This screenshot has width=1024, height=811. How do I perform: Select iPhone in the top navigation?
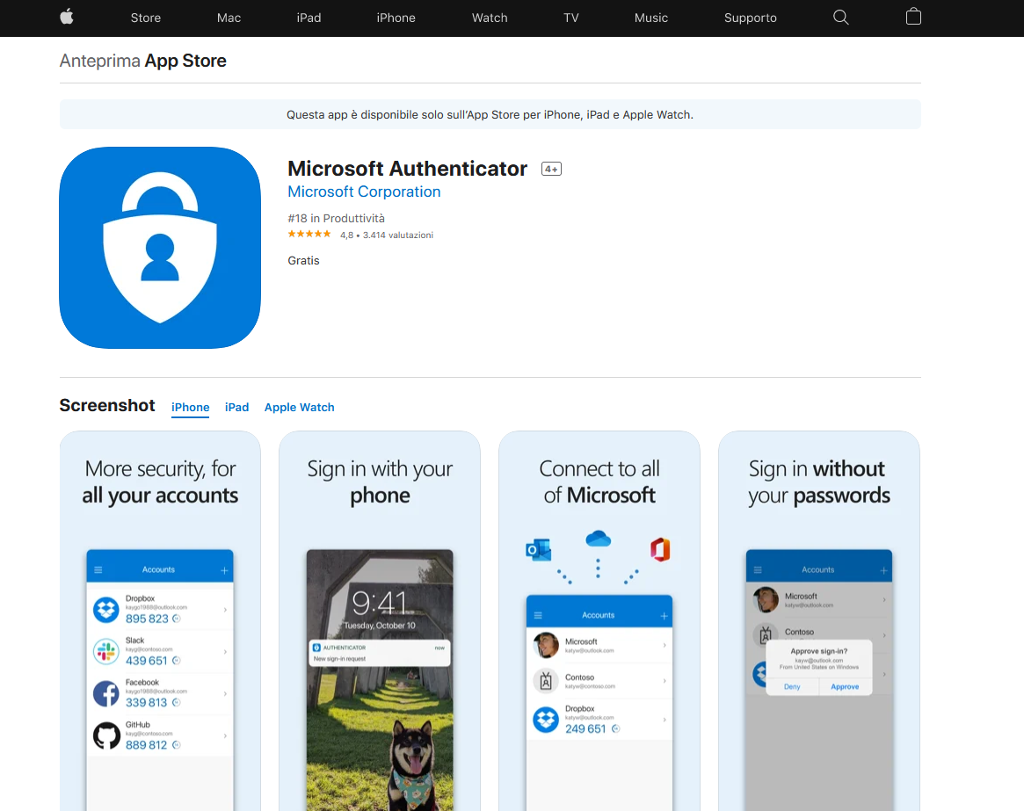[396, 18]
